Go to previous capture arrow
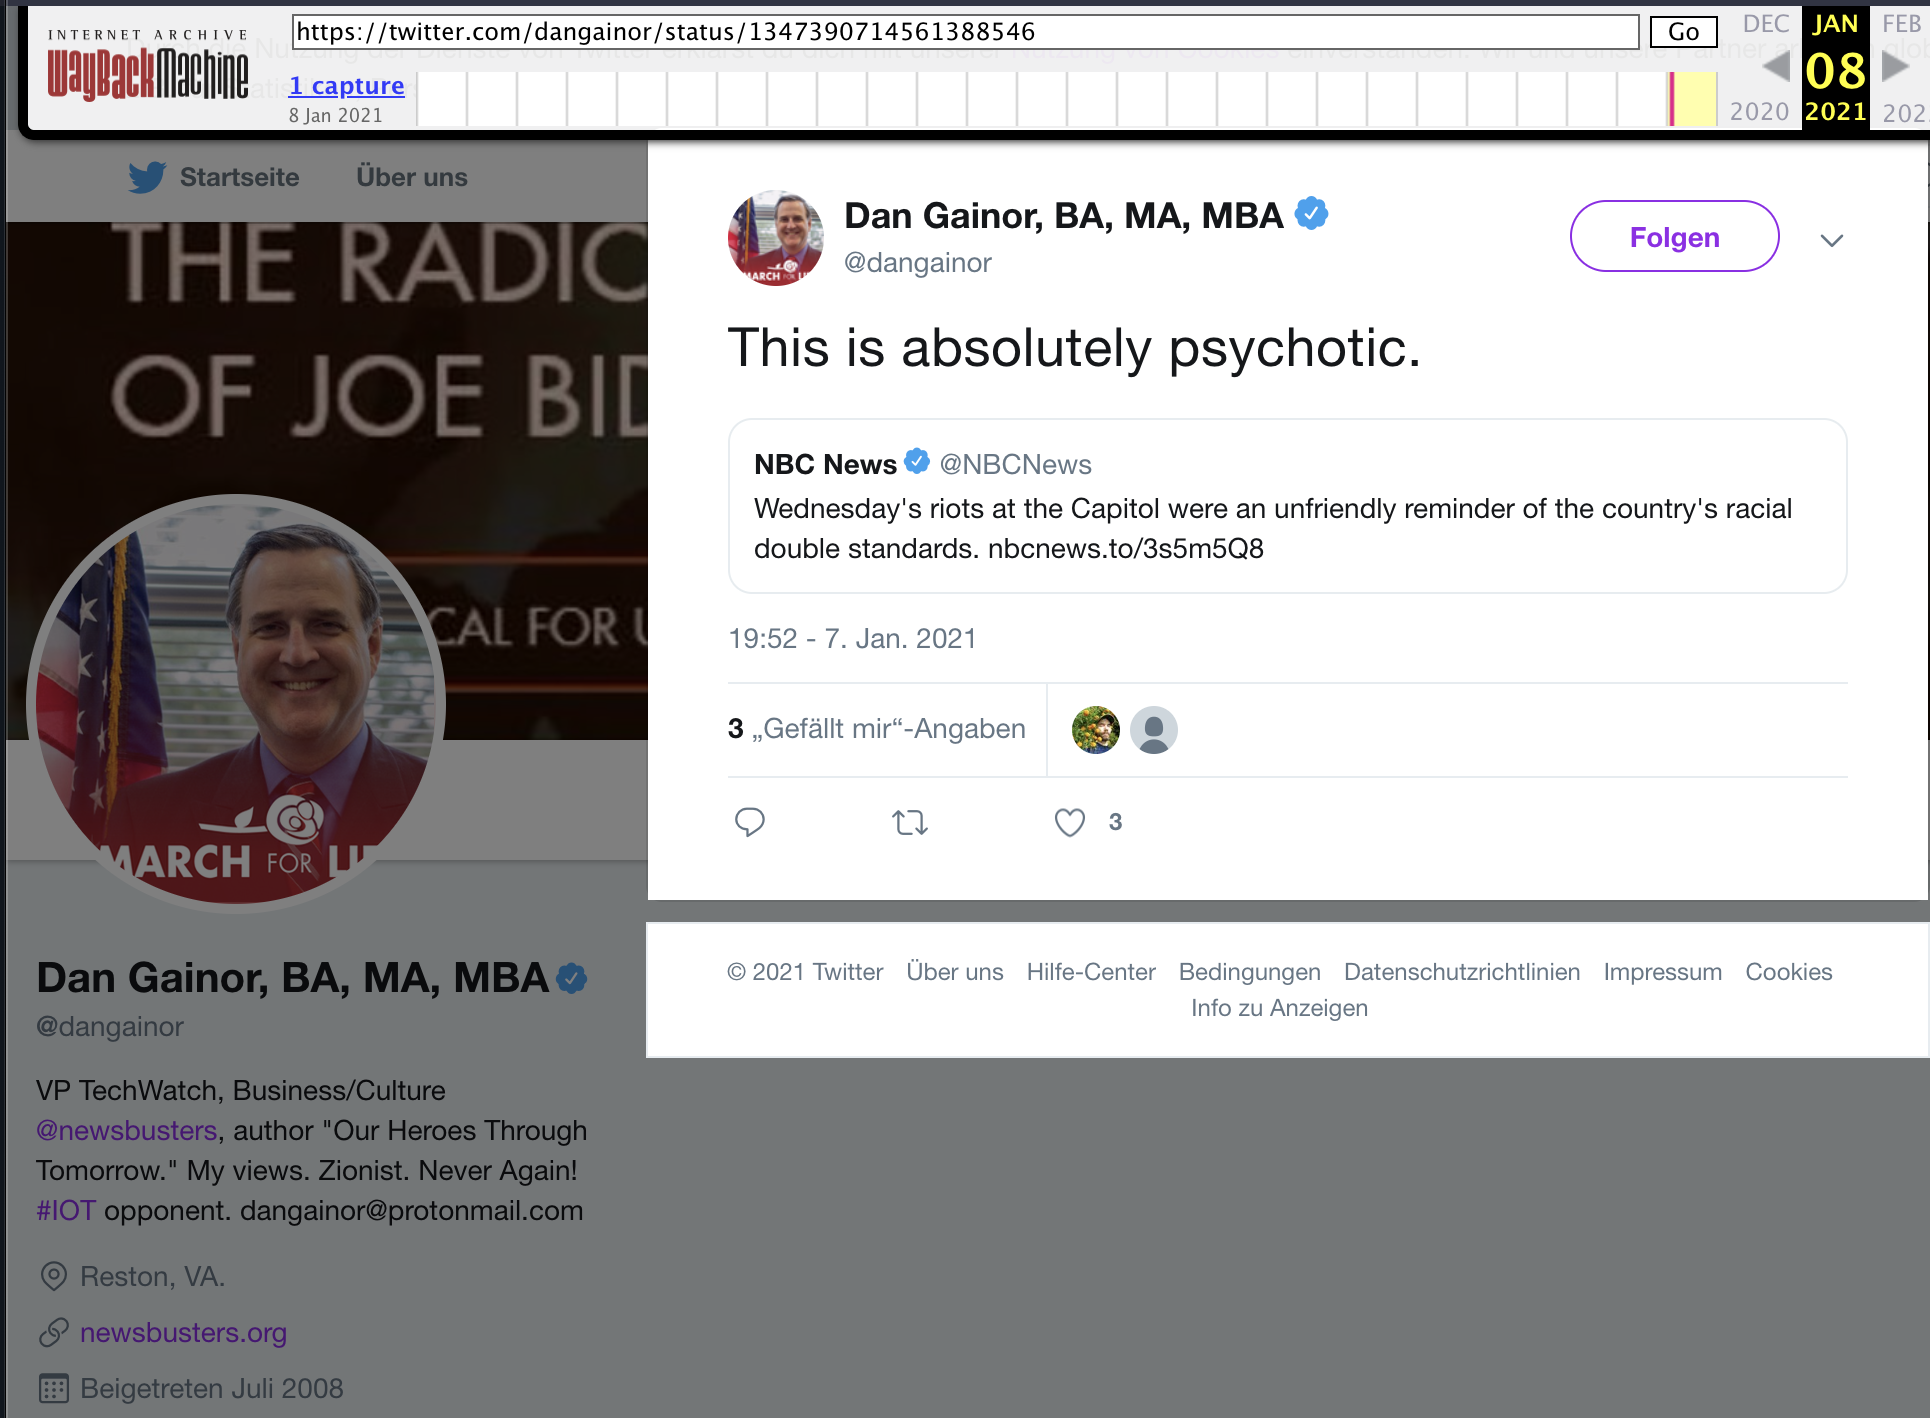1930x1418 pixels. (1776, 67)
